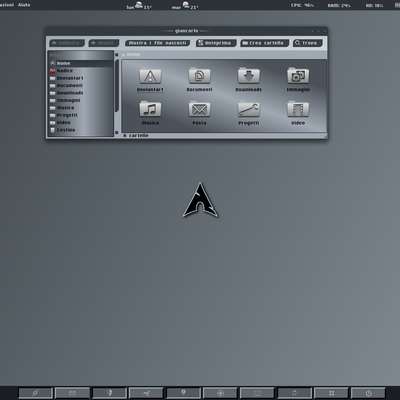Click the first dock button on left
Viewport: 400px width, 400px height.
click(x=35, y=393)
